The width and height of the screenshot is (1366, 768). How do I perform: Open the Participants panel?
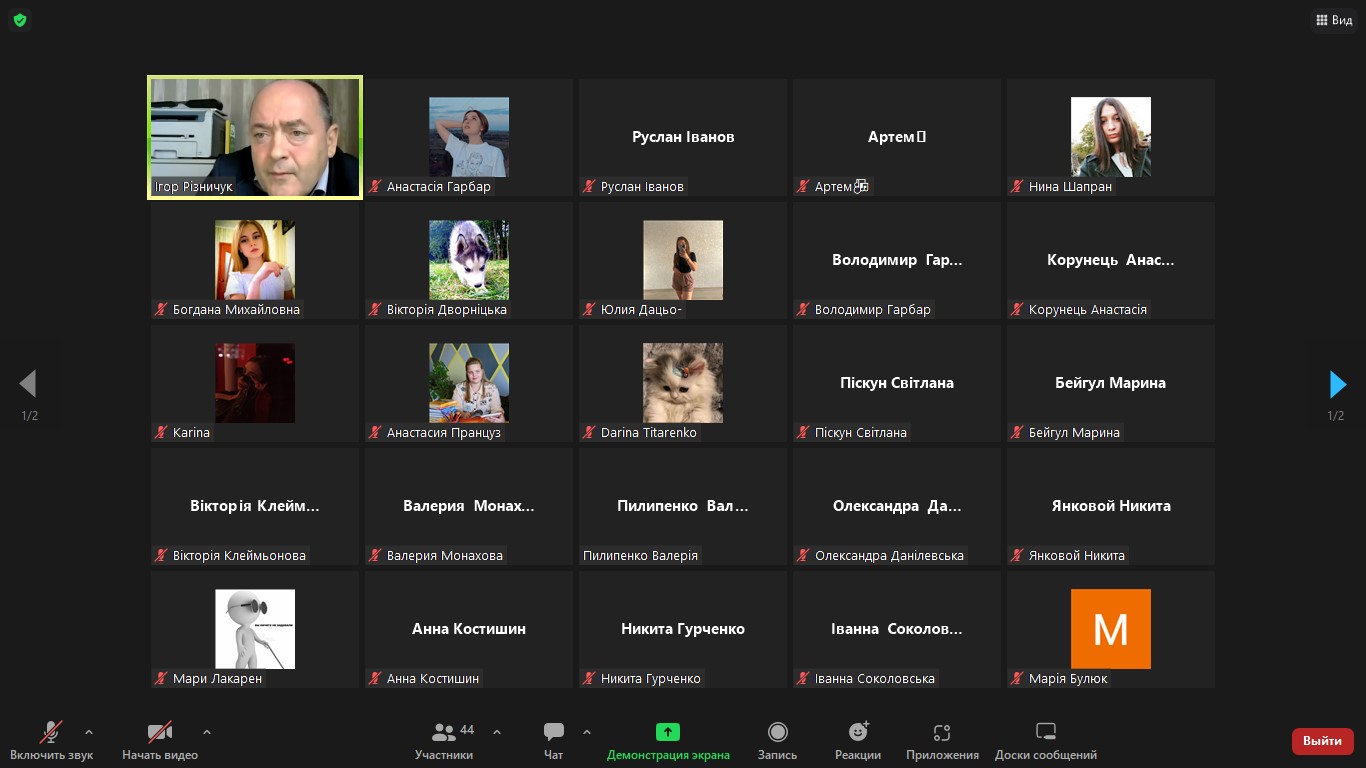(x=445, y=740)
